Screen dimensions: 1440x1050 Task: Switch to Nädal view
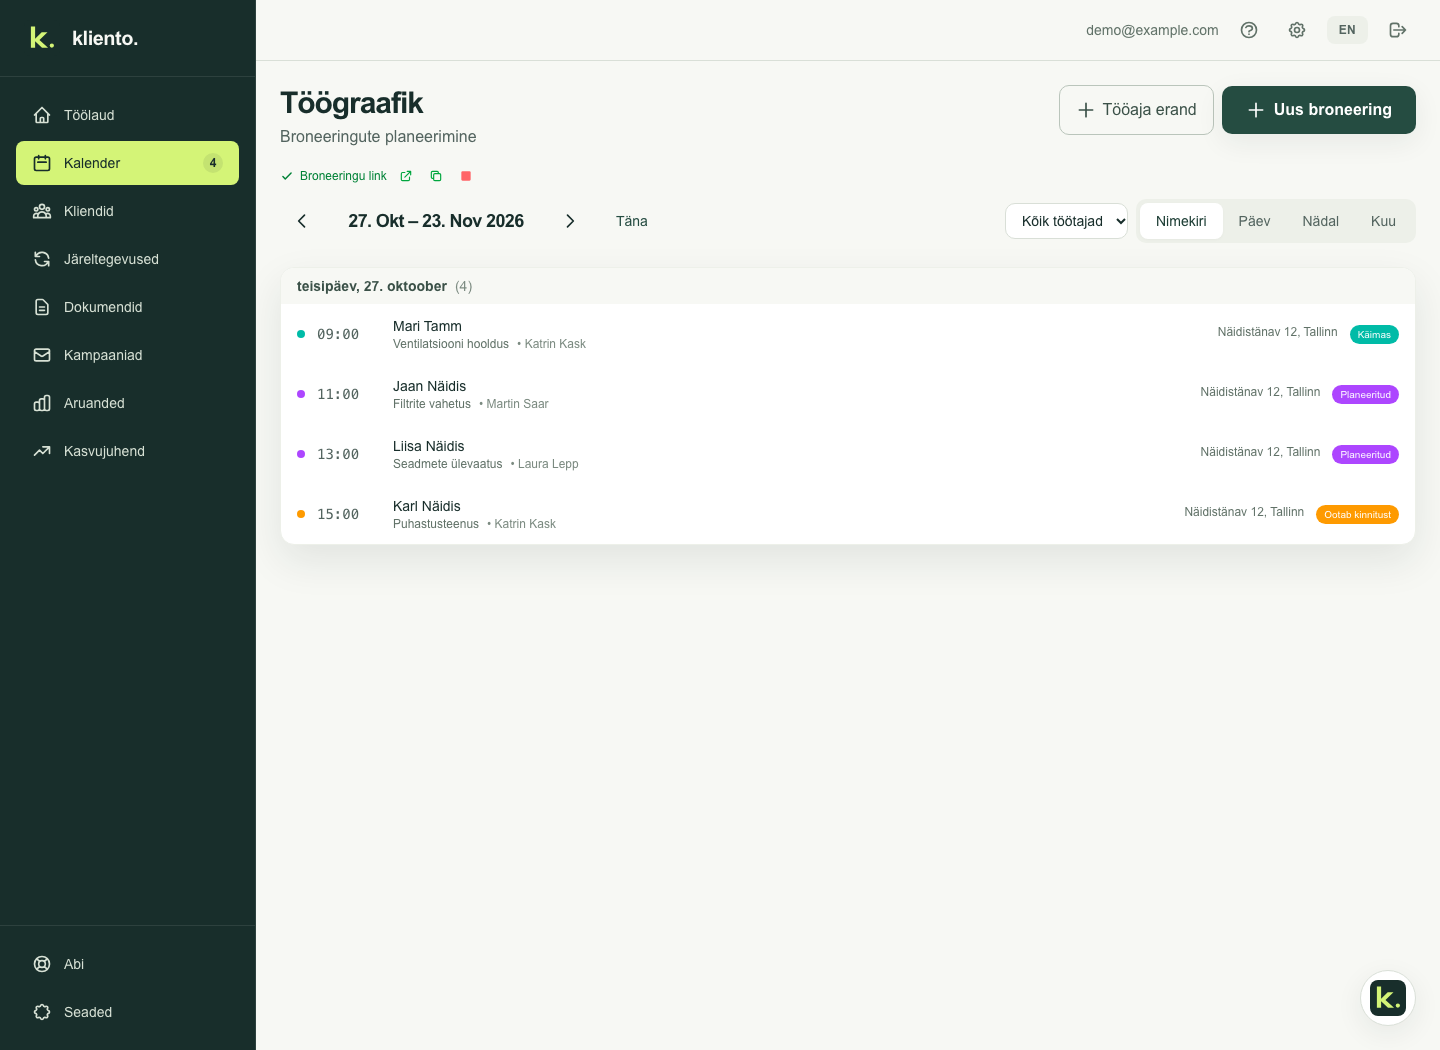click(1320, 221)
